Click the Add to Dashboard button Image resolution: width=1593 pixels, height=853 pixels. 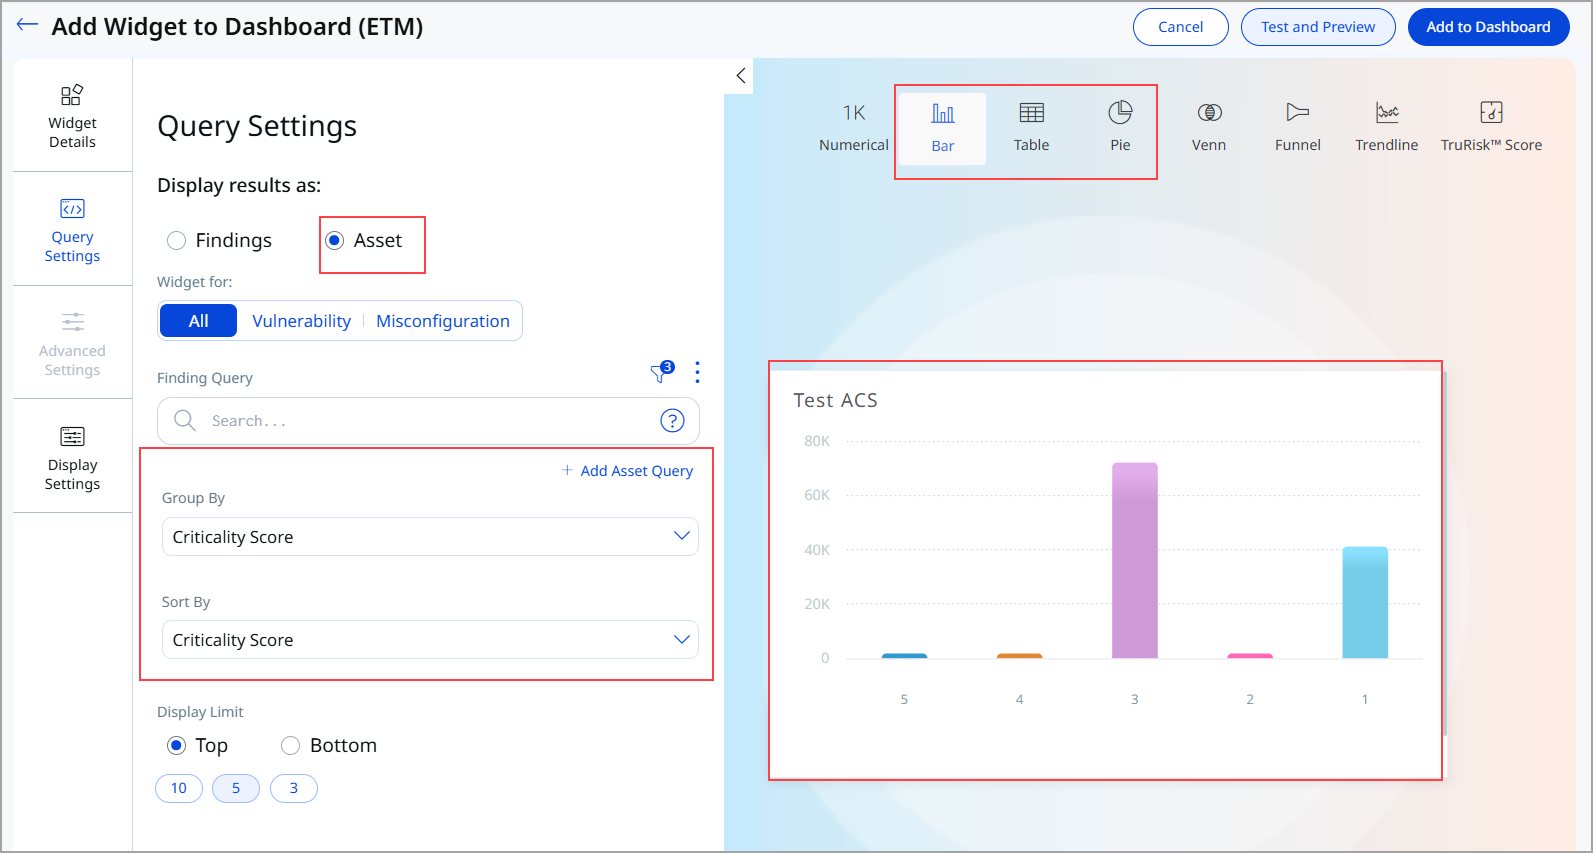(x=1488, y=27)
